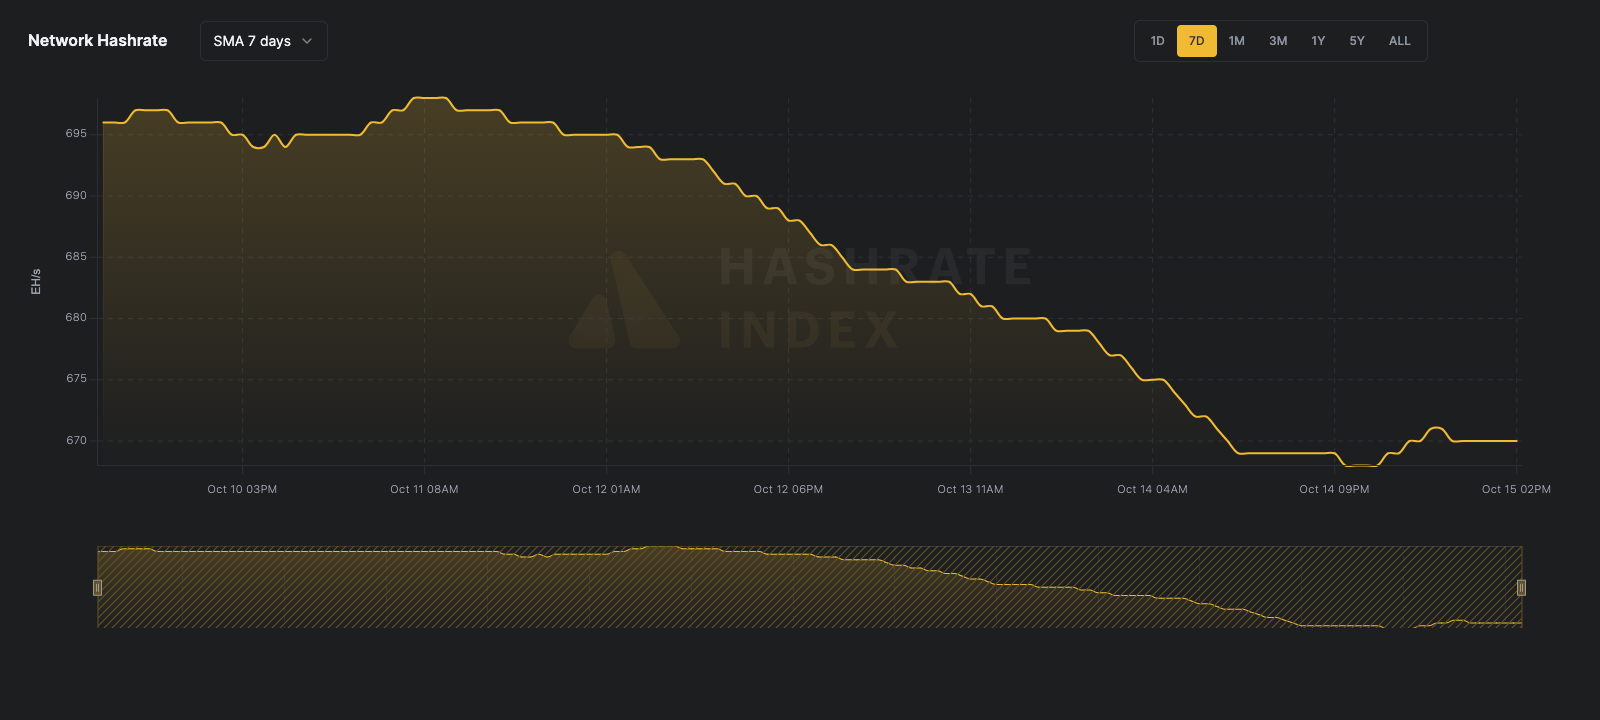Click the Oct 12 01AM axis label
The height and width of the screenshot is (720, 1600).
[606, 489]
